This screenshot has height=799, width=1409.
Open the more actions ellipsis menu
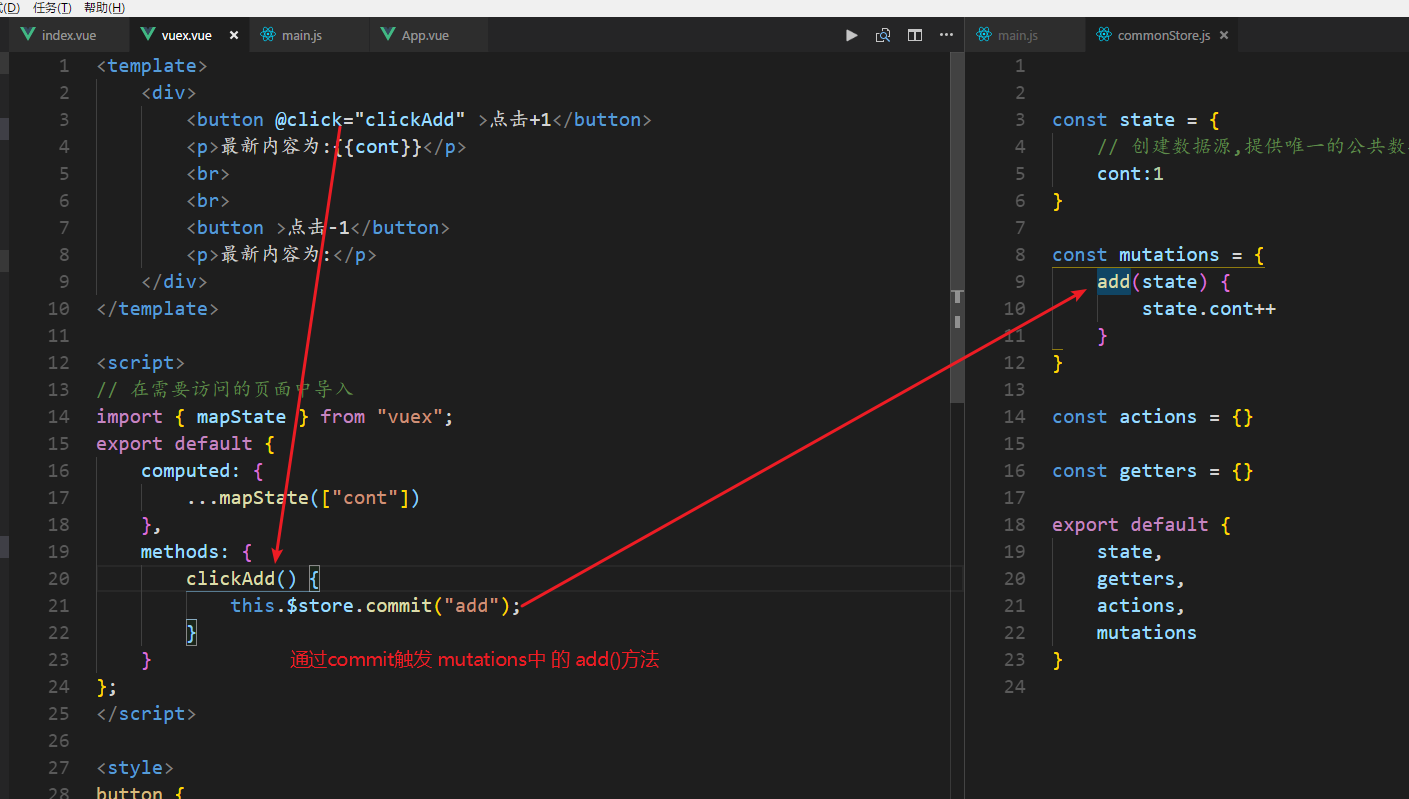(x=946, y=35)
